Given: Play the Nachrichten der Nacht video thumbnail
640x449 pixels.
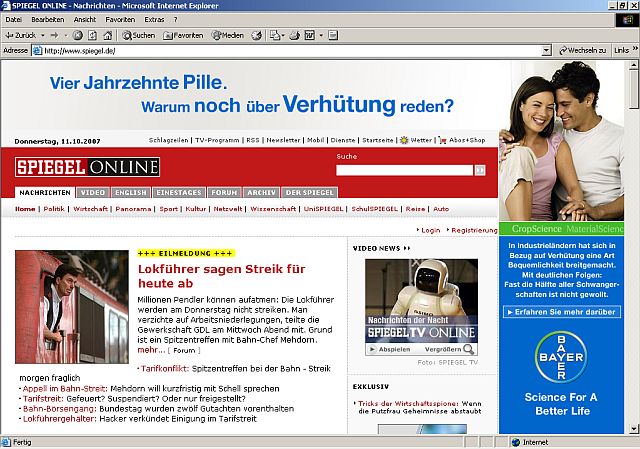Looking at the screenshot, I should (x=421, y=300).
